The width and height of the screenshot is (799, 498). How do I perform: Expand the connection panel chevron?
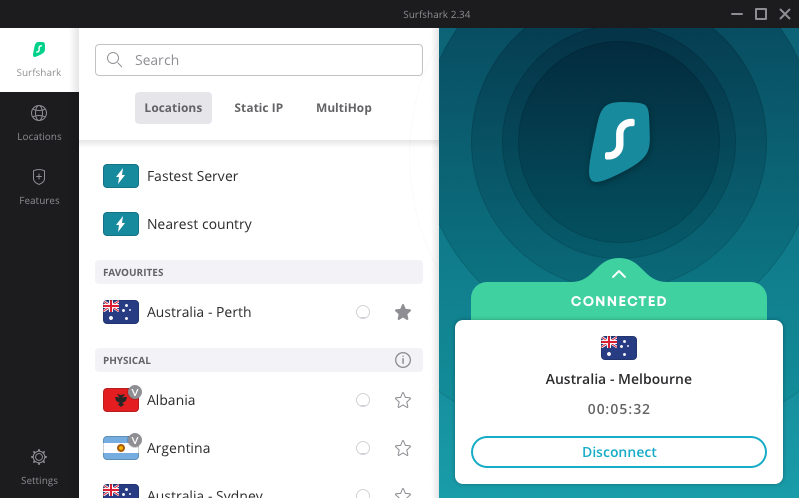click(x=618, y=274)
